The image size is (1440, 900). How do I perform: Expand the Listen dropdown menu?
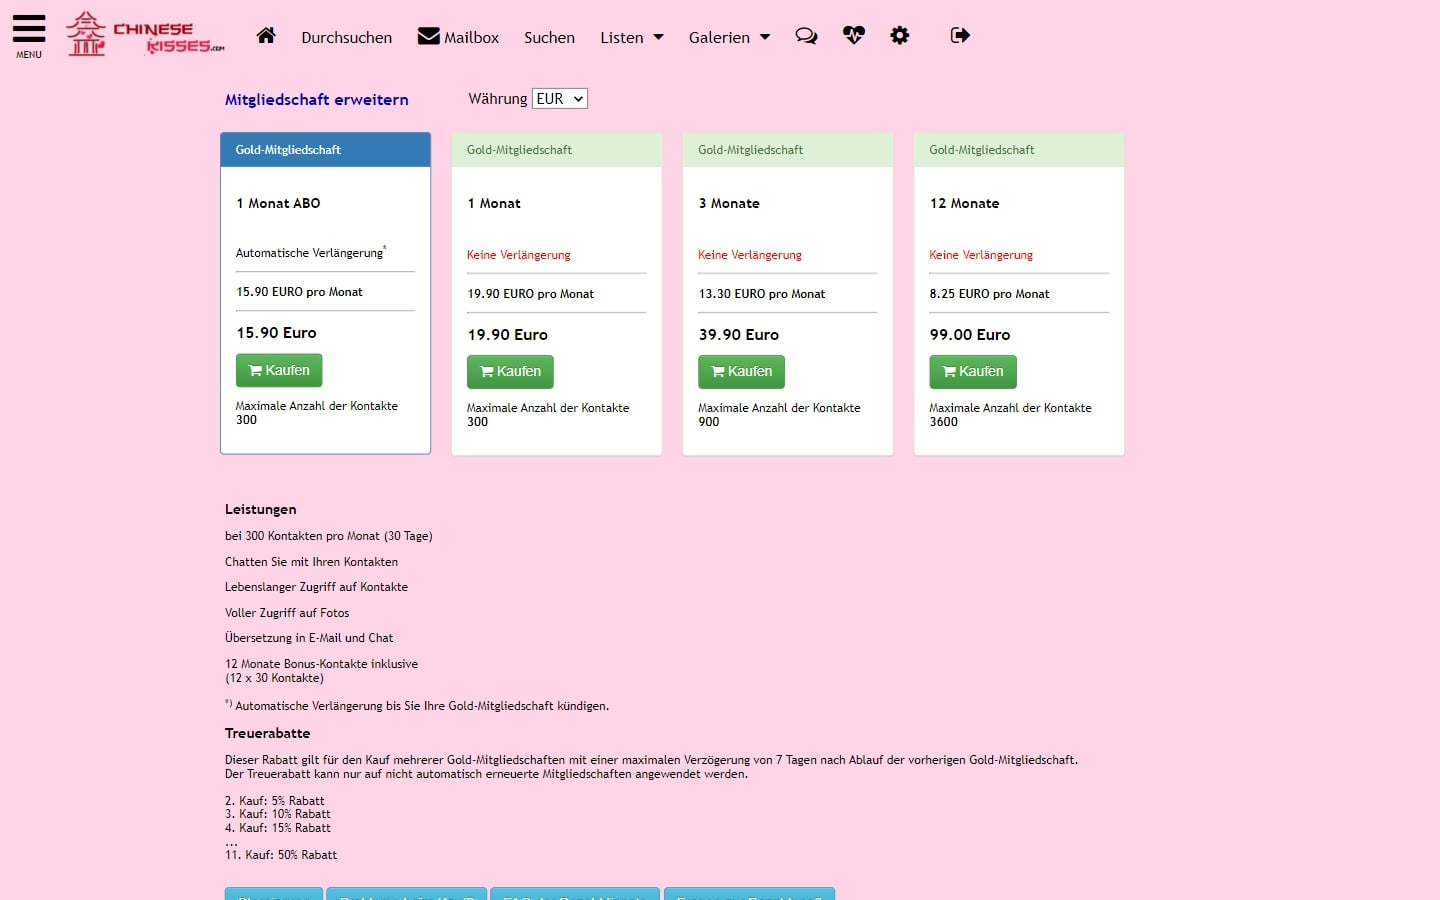pyautogui.click(x=631, y=37)
